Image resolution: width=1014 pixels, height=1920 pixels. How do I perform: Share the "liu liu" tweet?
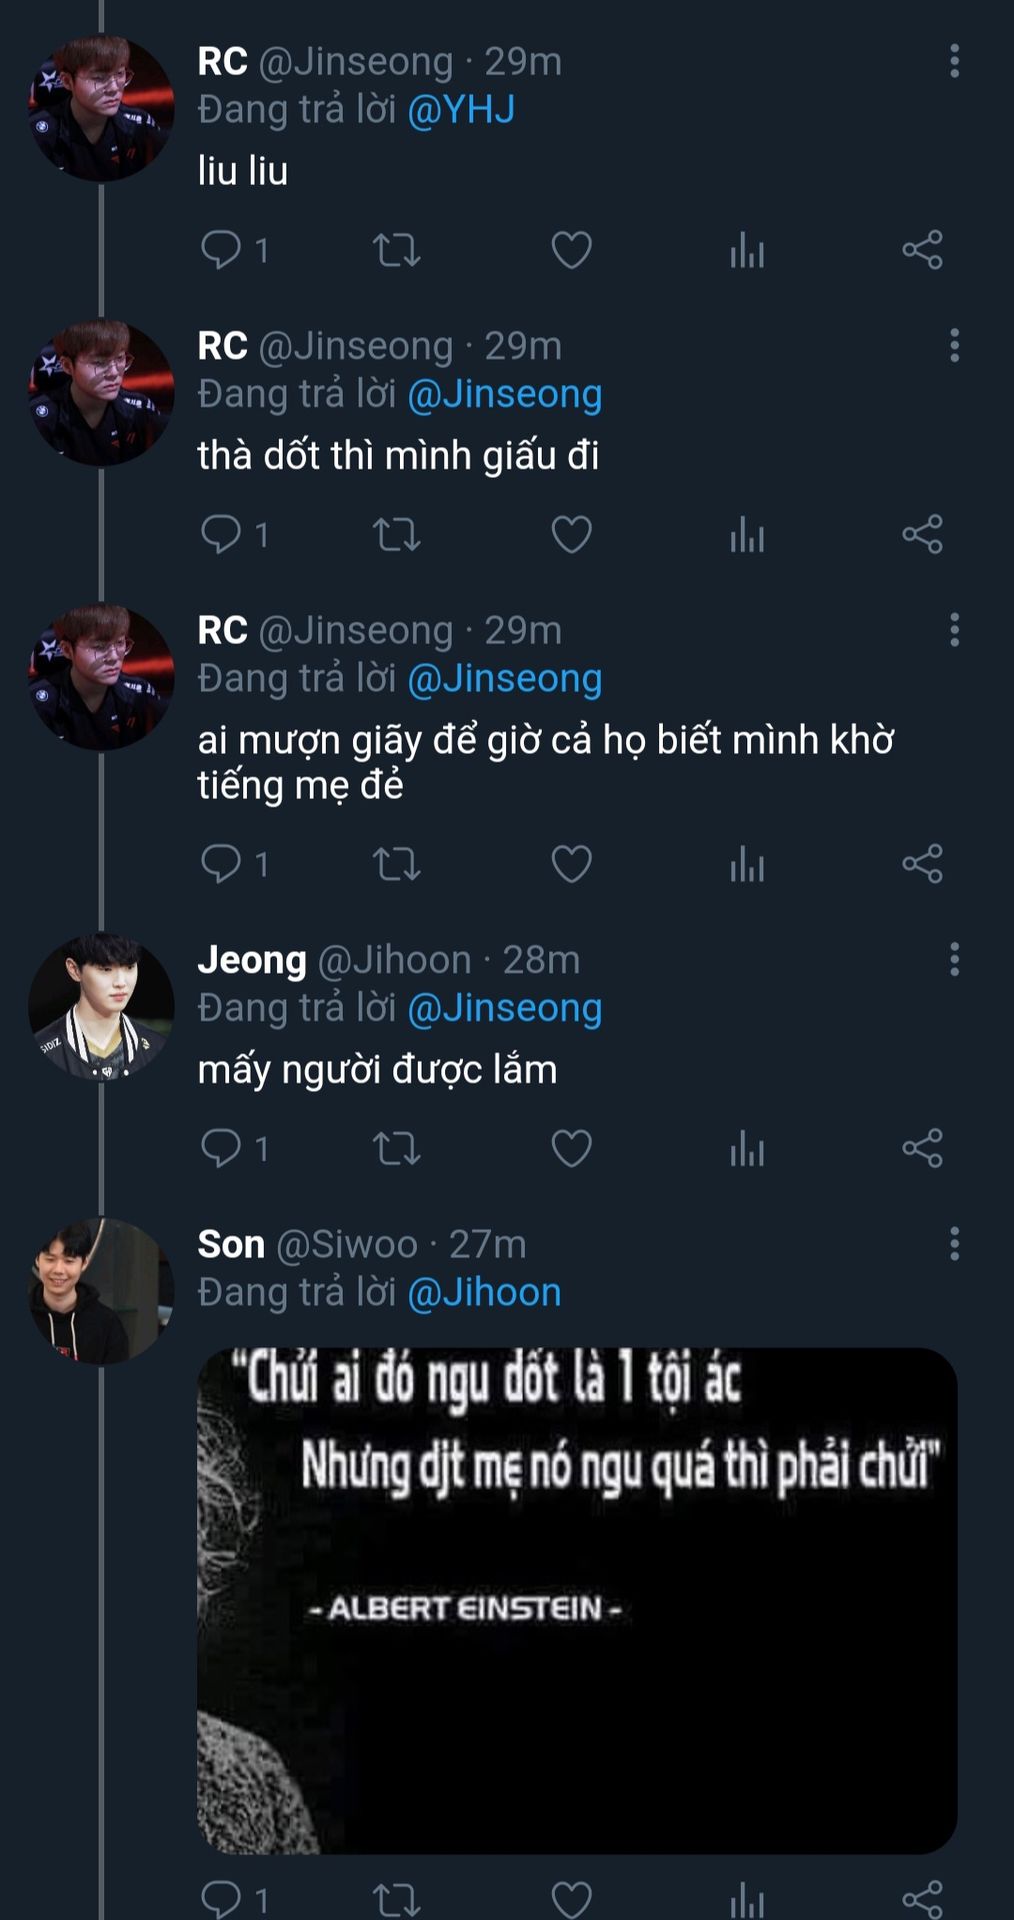coord(922,250)
